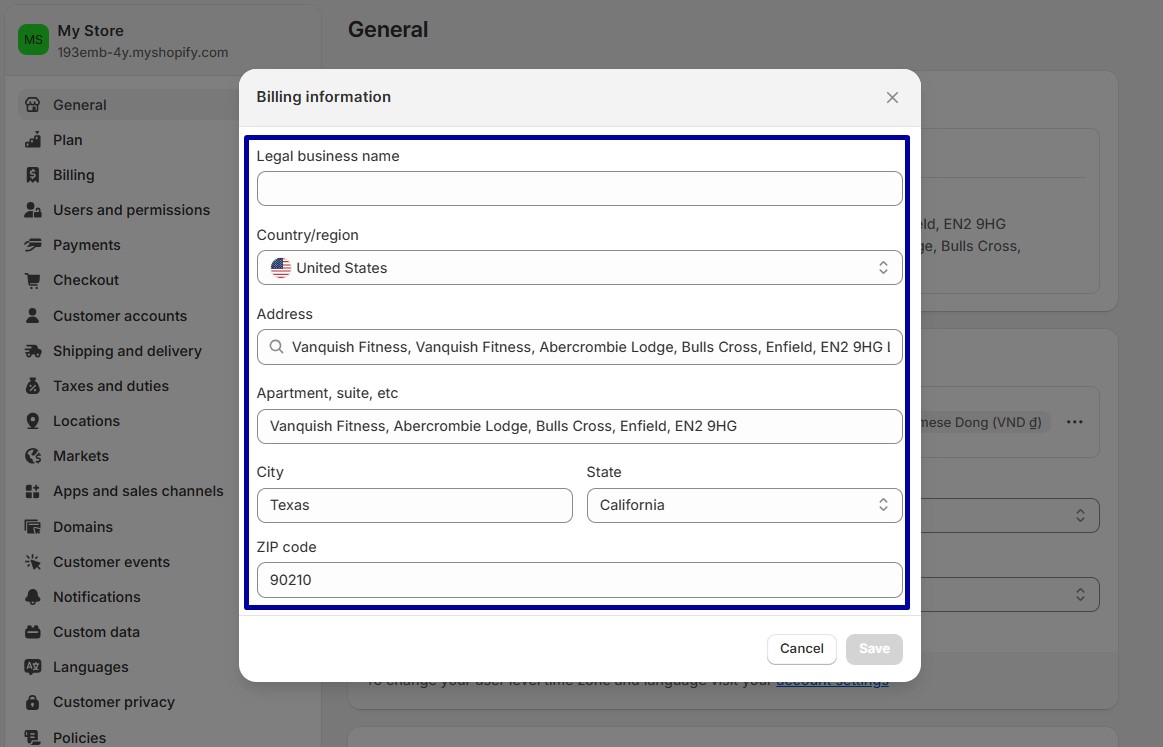
Task: Open Shipping and delivery settings
Action: [x=128, y=351]
